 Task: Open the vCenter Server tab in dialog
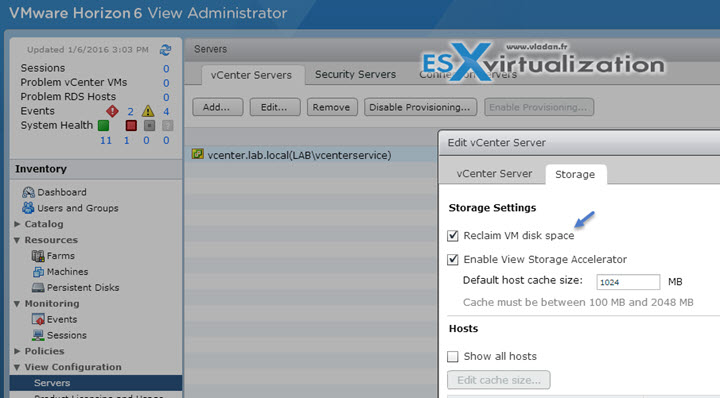pyautogui.click(x=494, y=174)
